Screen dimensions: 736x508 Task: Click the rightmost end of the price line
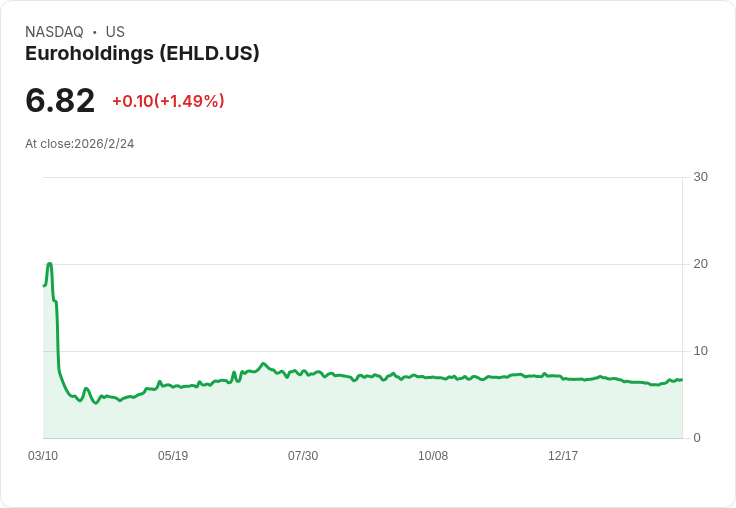tap(681, 379)
